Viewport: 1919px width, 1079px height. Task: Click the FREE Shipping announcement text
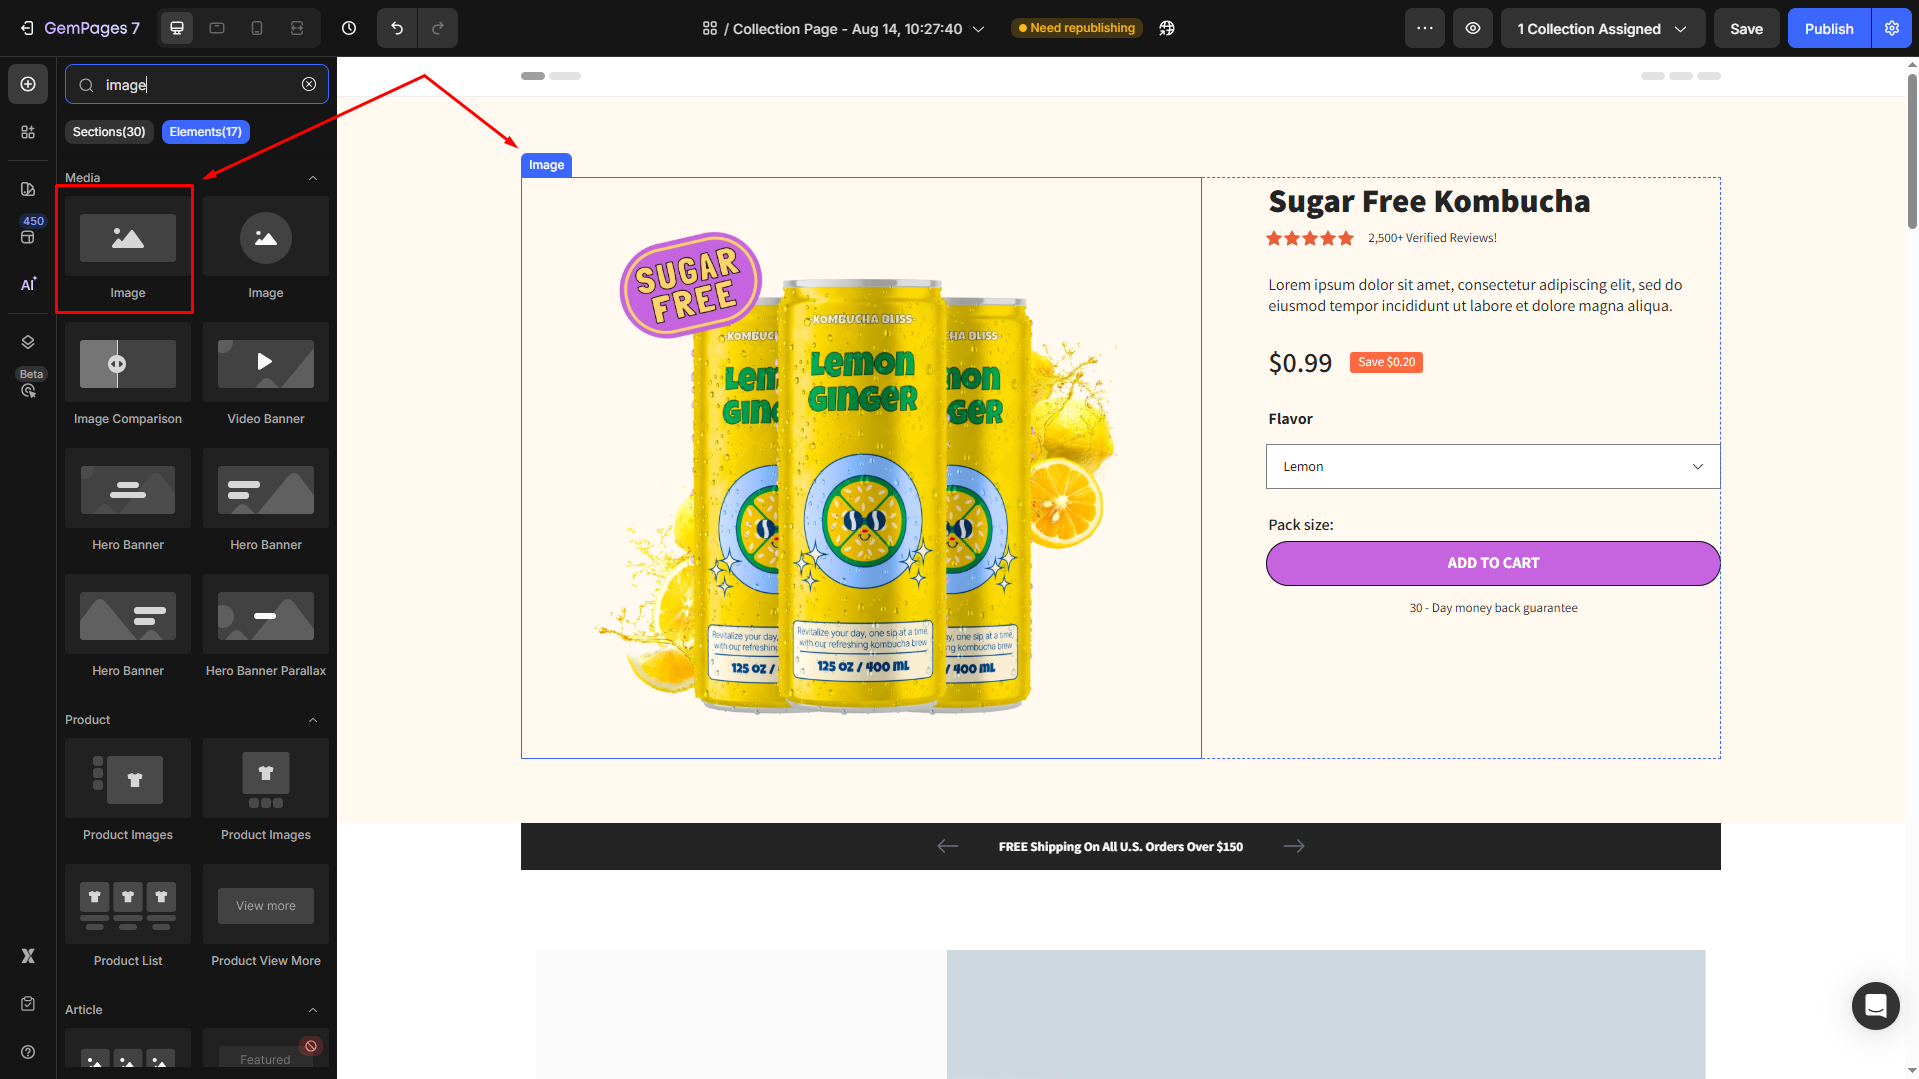pyautogui.click(x=1120, y=847)
